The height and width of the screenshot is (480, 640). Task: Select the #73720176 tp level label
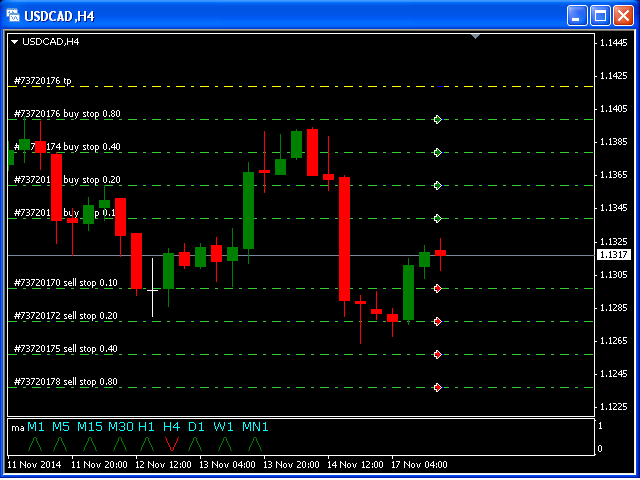pyautogui.click(x=43, y=81)
